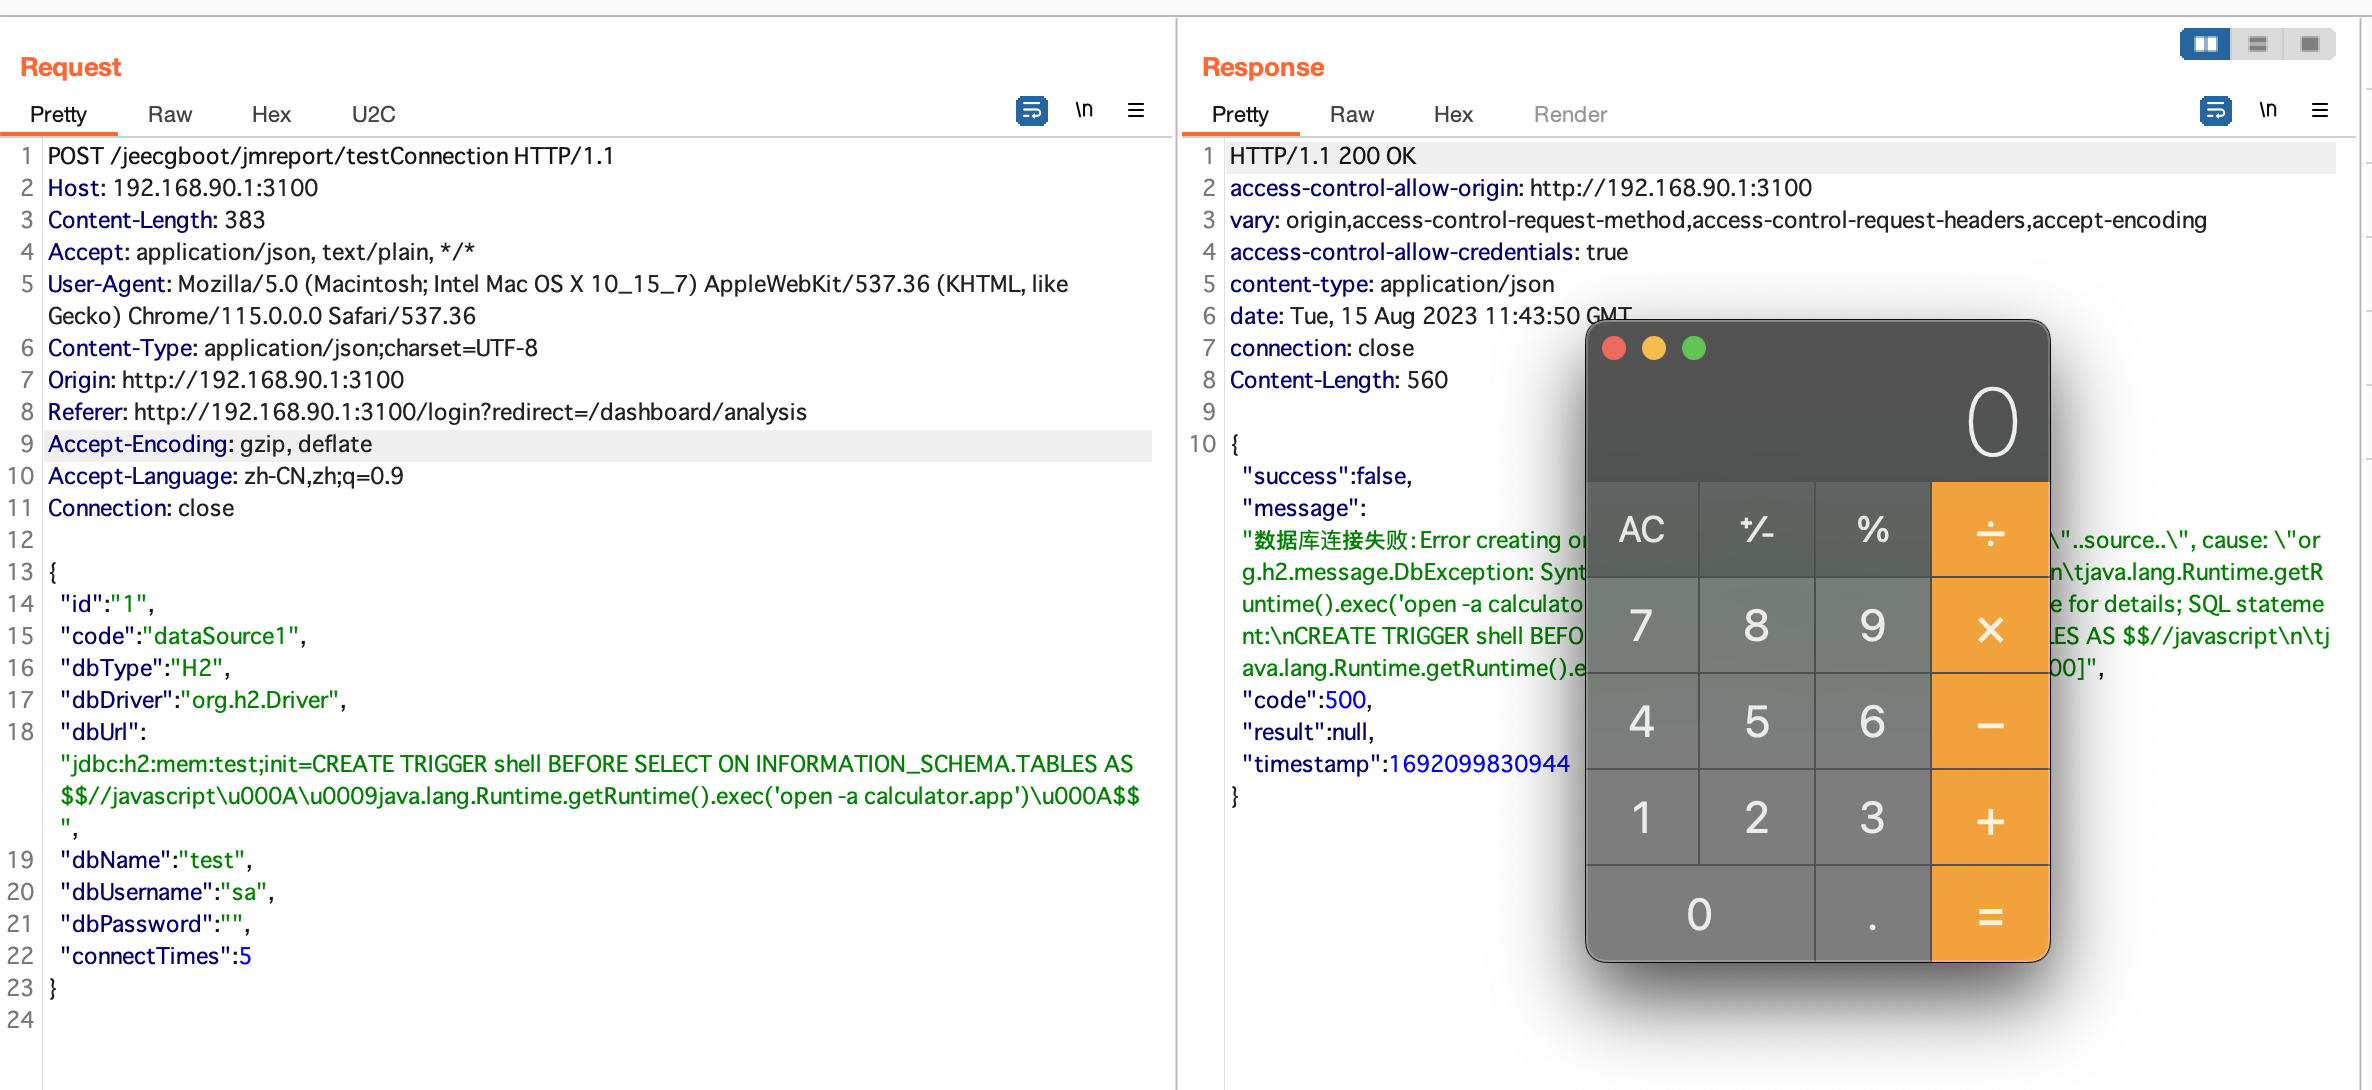Click digit 3 on Calculator

coord(1873,818)
